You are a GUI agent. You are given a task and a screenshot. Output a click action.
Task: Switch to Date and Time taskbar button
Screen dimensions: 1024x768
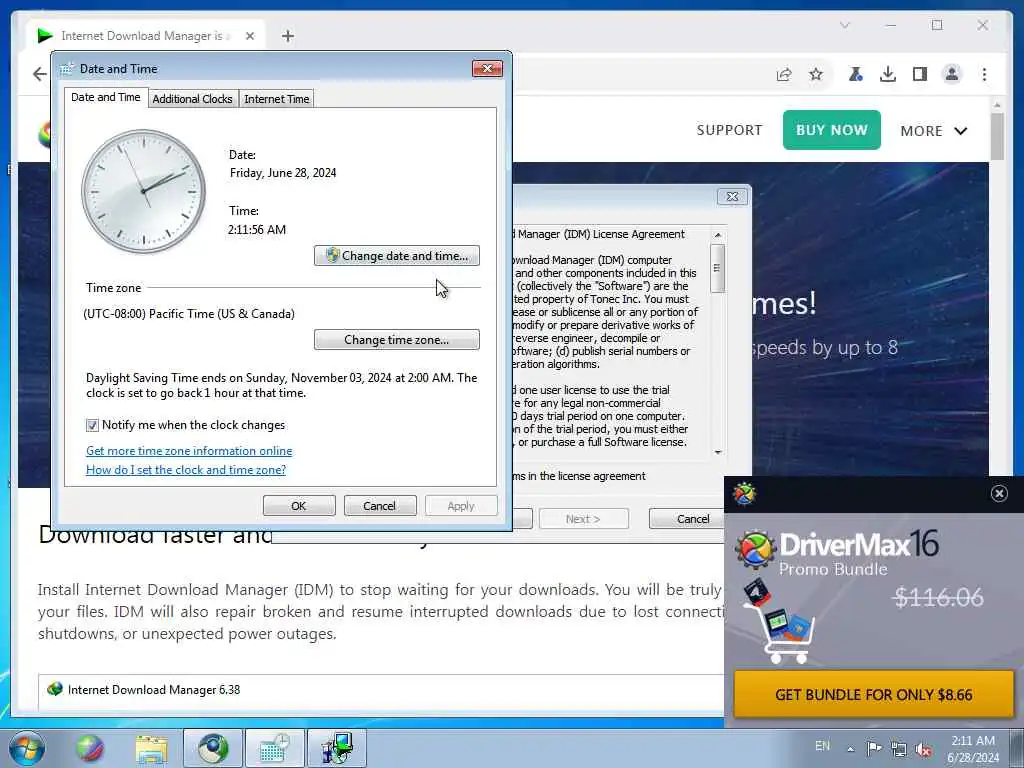click(274, 748)
